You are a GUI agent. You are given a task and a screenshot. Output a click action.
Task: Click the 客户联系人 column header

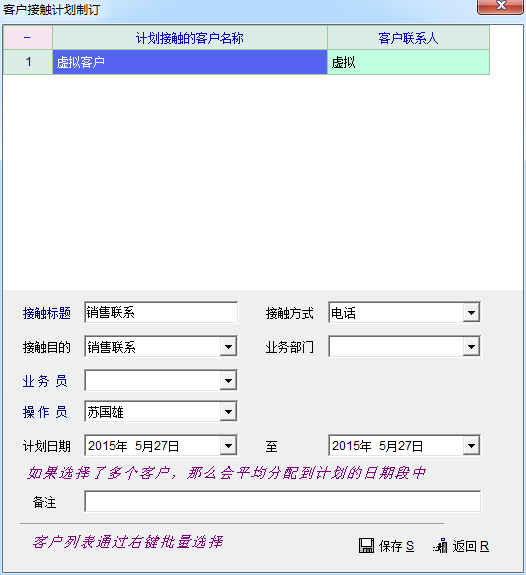coord(408,37)
